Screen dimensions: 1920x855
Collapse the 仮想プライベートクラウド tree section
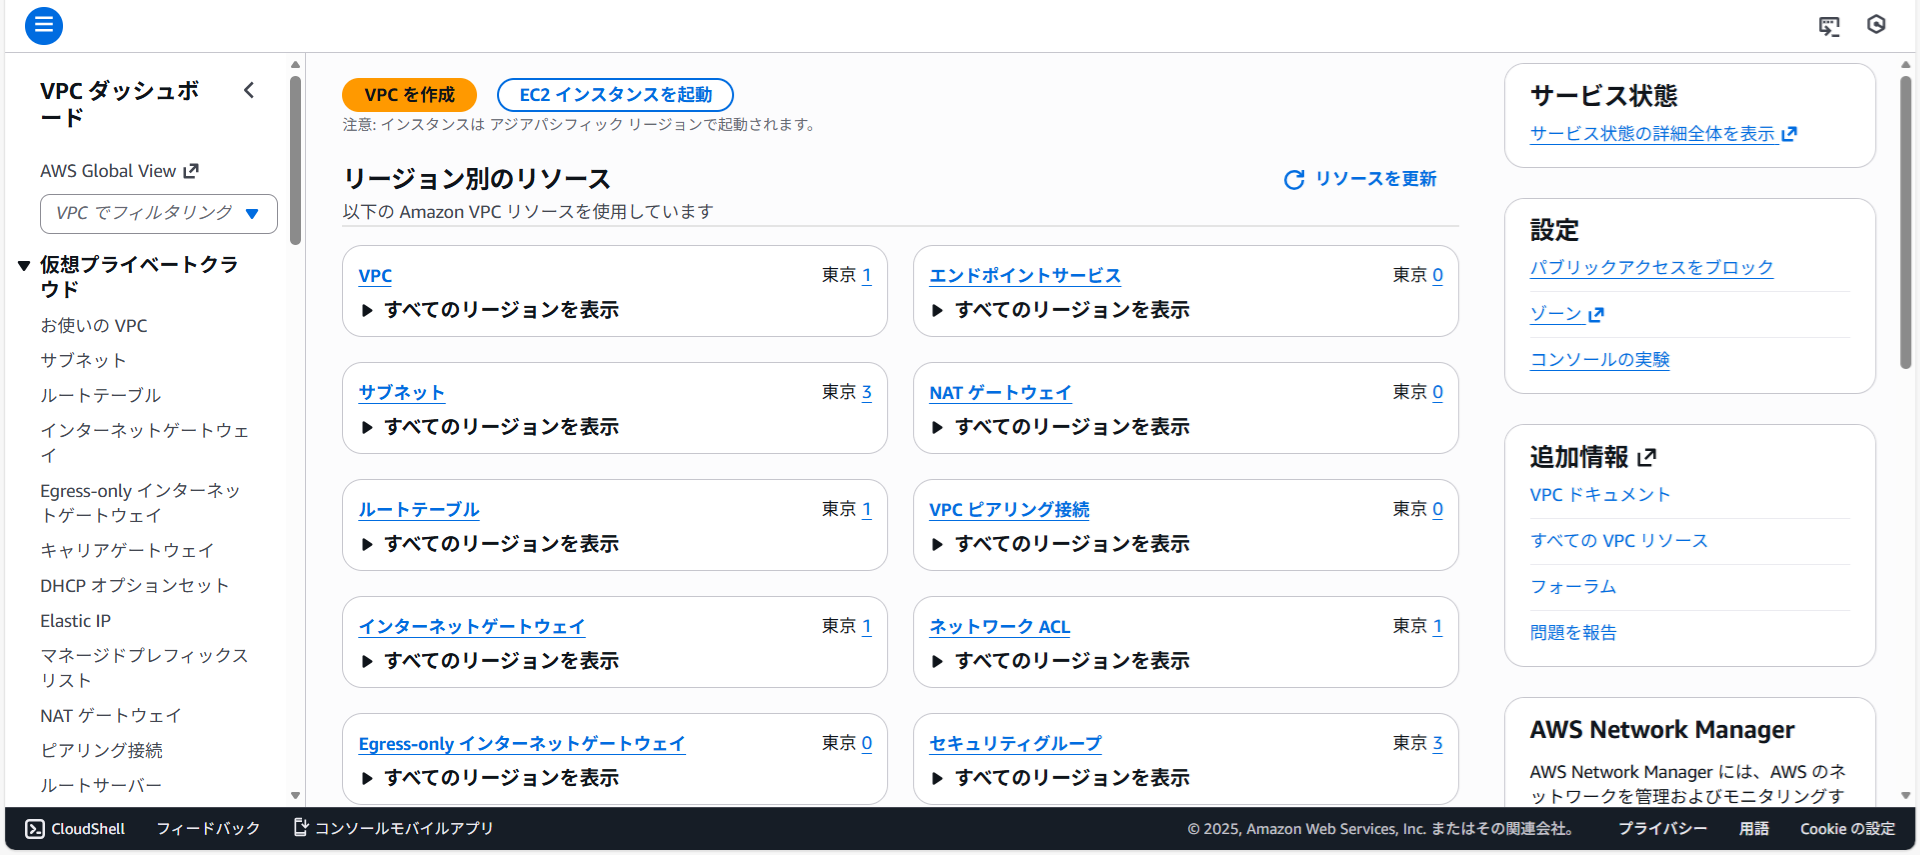24,266
